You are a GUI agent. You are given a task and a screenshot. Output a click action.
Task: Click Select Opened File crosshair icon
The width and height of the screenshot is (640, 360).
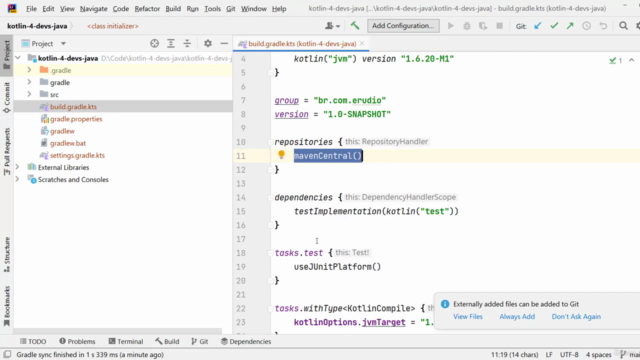point(154,43)
